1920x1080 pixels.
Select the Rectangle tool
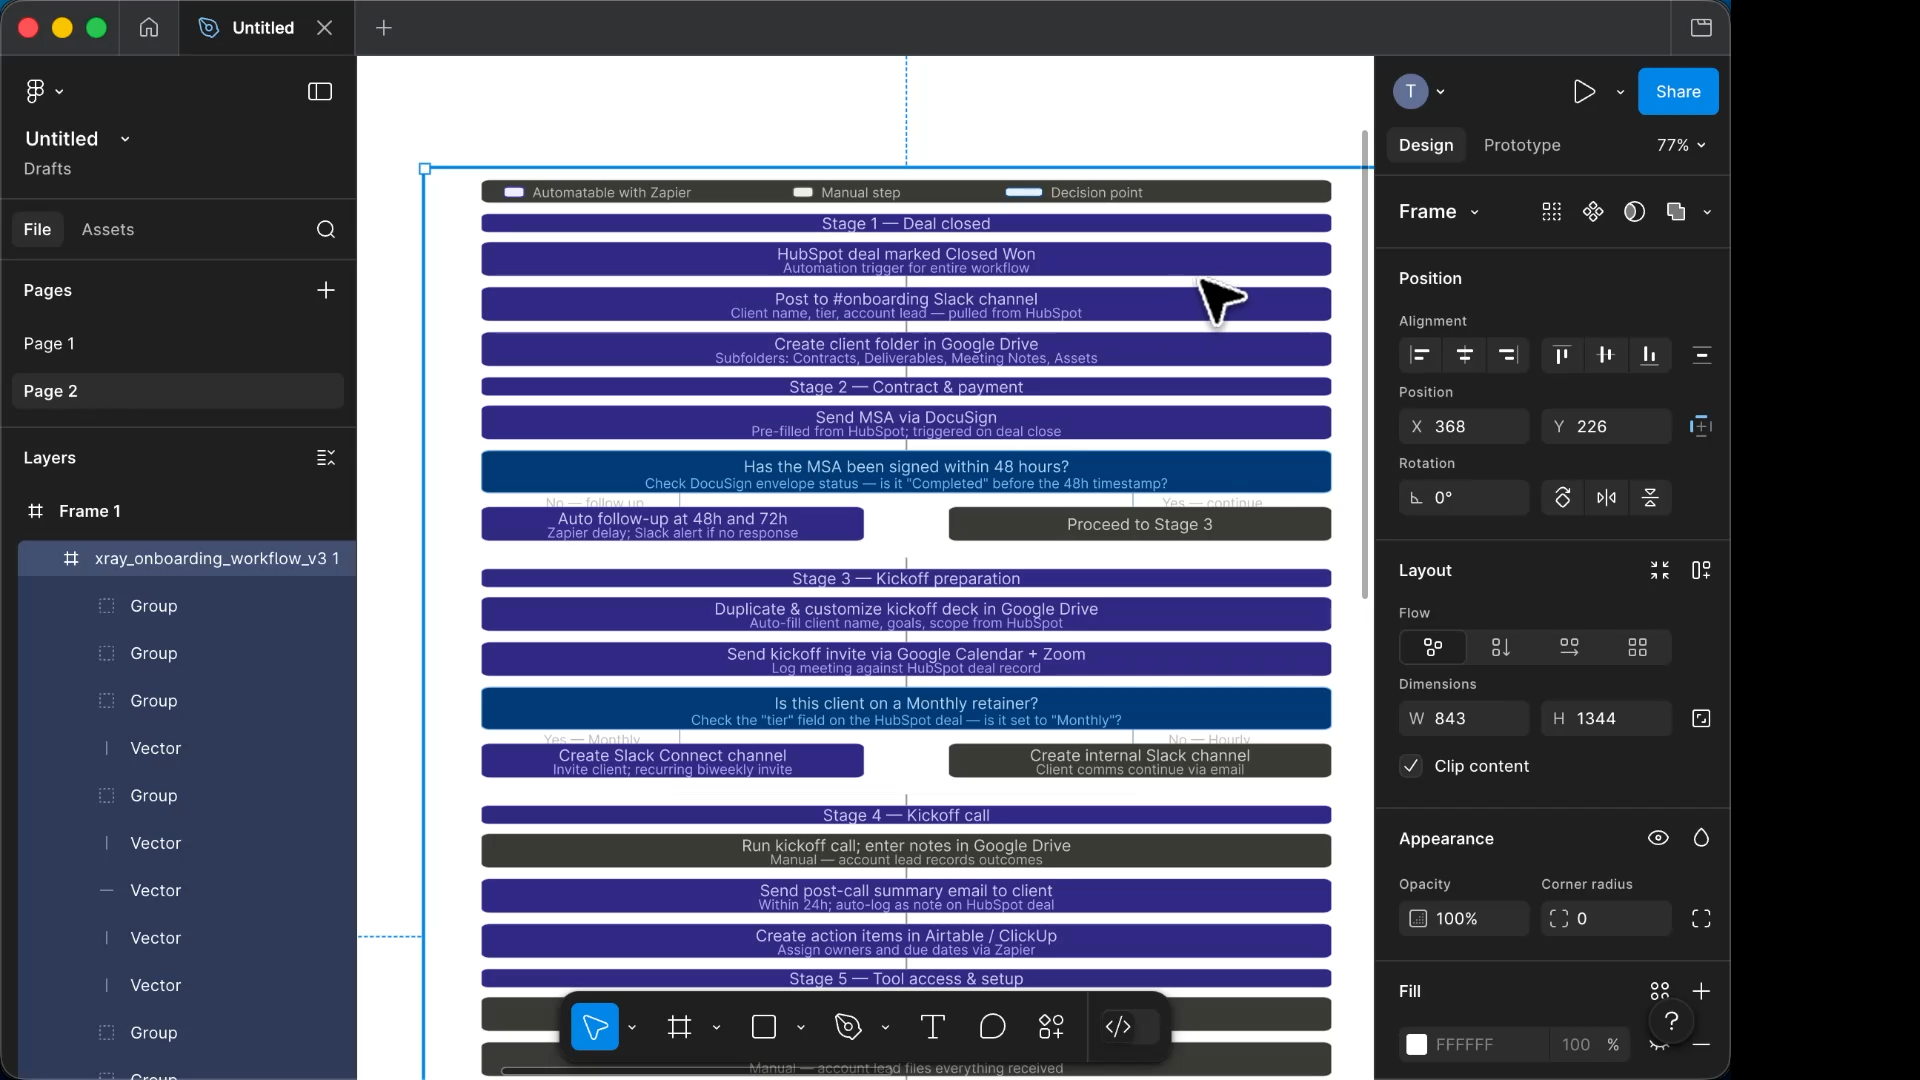tap(764, 1027)
